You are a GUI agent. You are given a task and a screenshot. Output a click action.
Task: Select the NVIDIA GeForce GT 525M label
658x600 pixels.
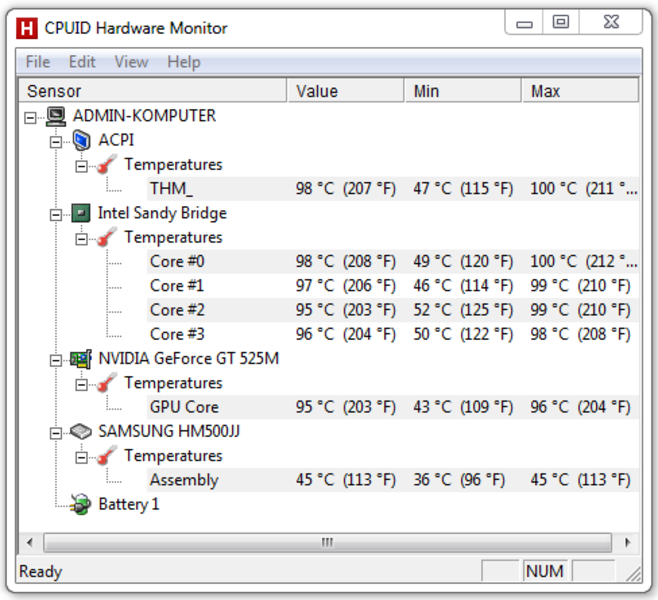pyautogui.click(x=188, y=359)
